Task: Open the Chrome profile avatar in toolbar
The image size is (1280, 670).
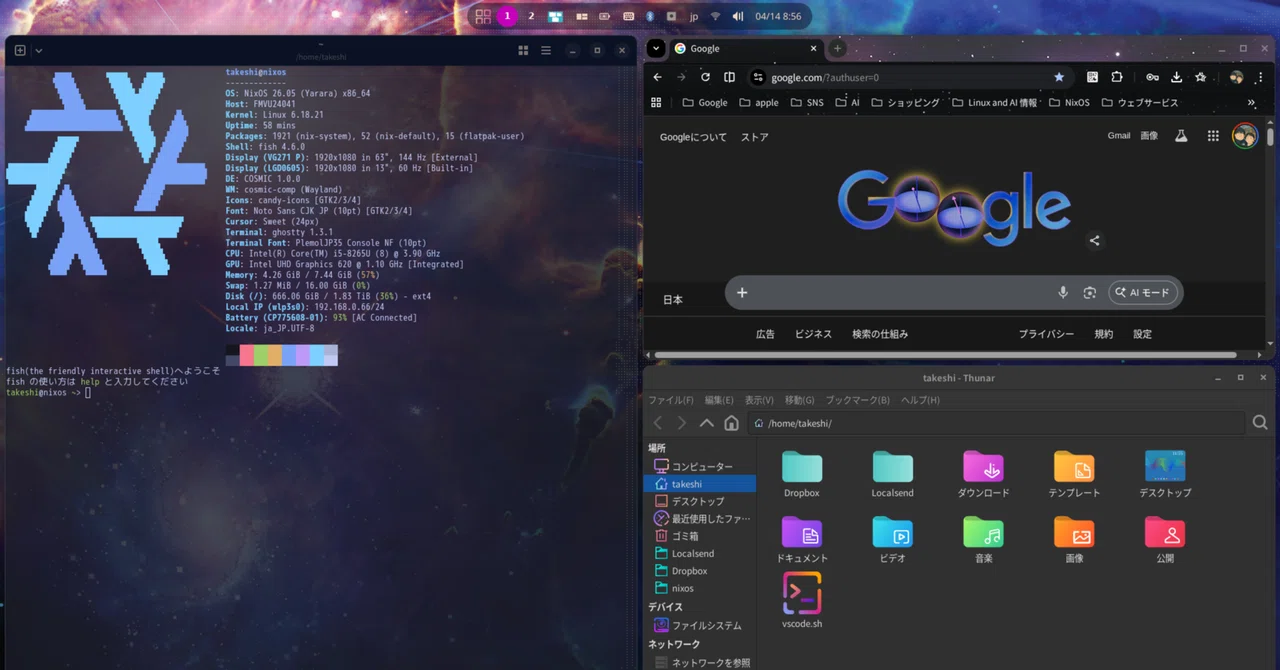Action: 1236,77
